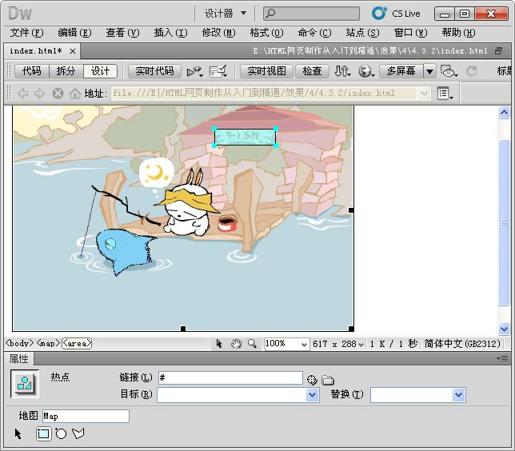Open preview in browser globe icon
515x451 pixels.
pyautogui.click(x=366, y=71)
